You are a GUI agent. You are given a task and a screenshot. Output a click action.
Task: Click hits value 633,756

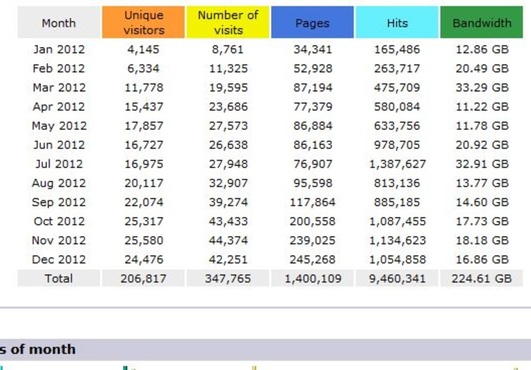(397, 126)
